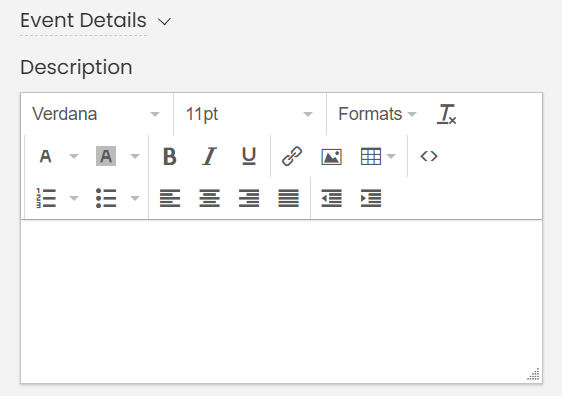Align text to the right
562x396 pixels.
tap(249, 198)
